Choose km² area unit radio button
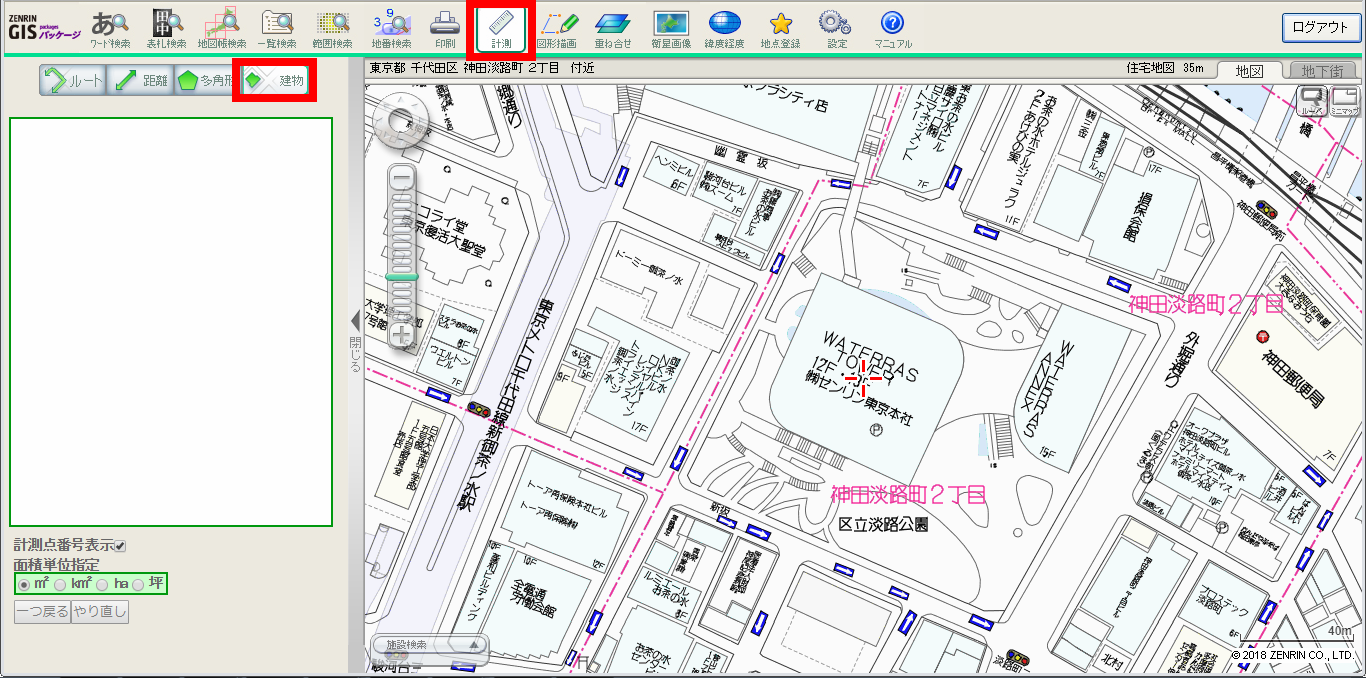The image size is (1366, 678). pos(60,583)
